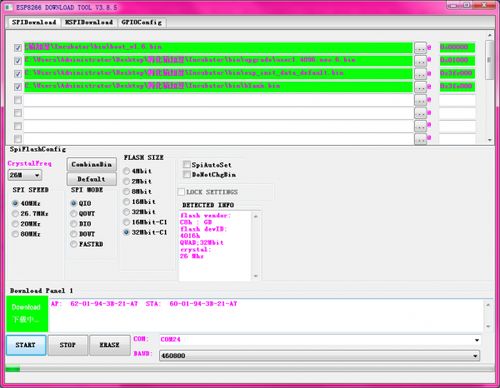500x388 pixels.
Task: Click 'QUAD;32Mbit' in Detected Info
Action: click(x=202, y=243)
